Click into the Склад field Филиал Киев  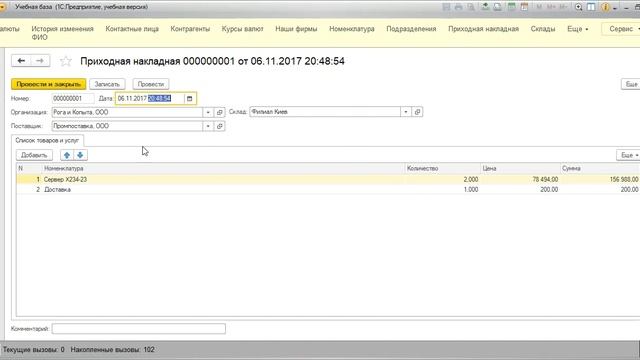tap(325, 112)
